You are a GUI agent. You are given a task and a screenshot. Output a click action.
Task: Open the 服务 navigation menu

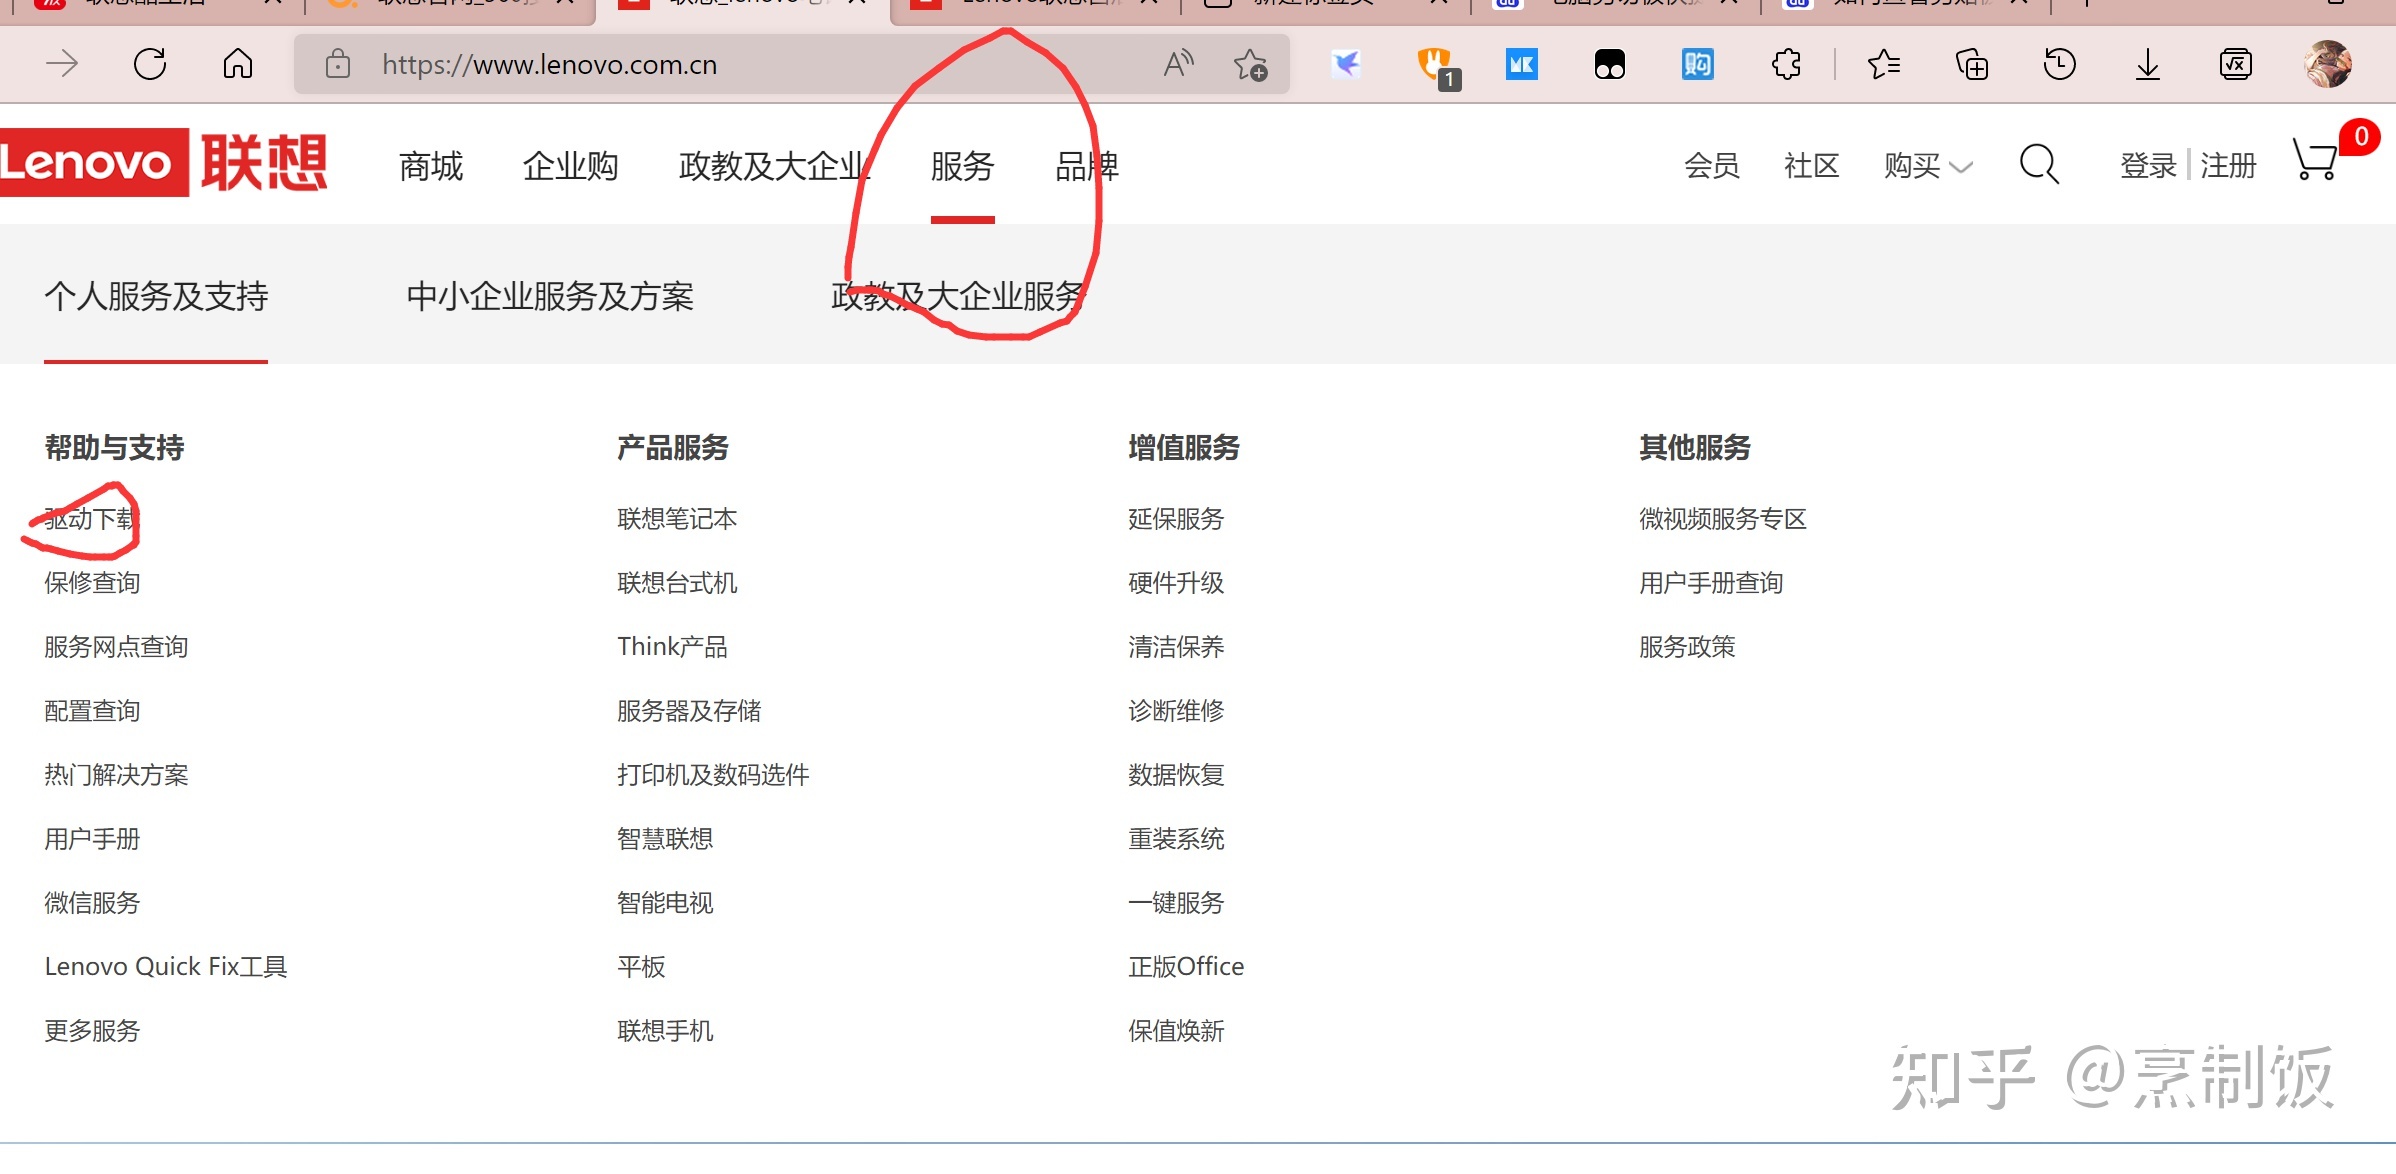tap(962, 166)
